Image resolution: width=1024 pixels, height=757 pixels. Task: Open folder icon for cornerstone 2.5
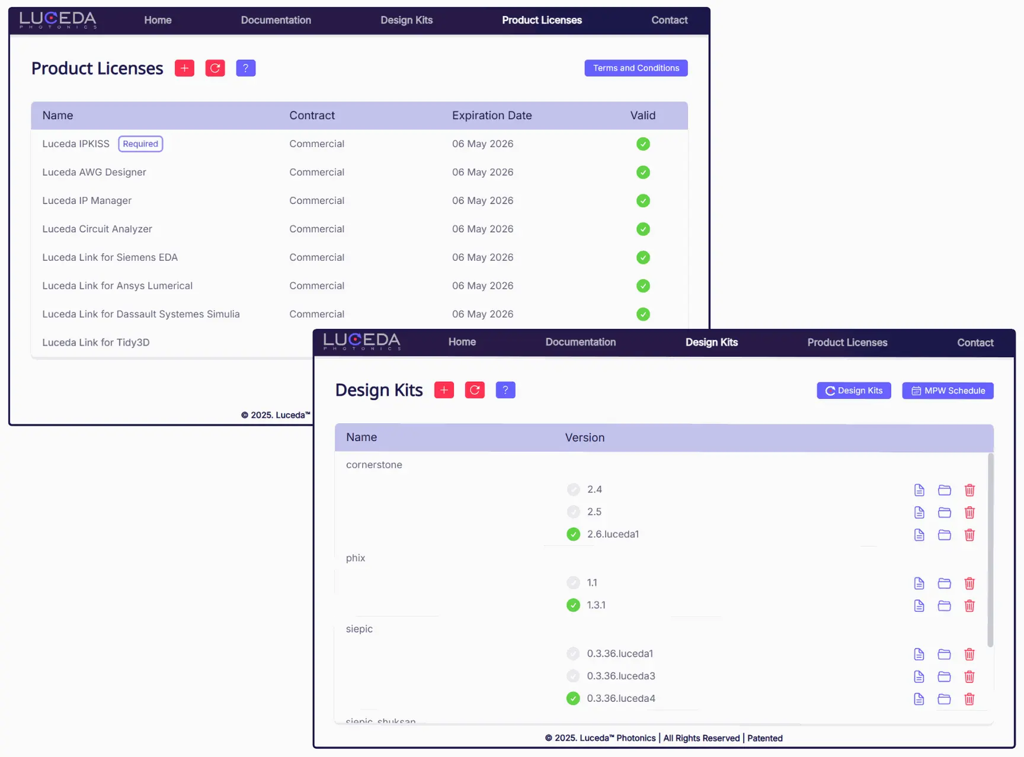[x=944, y=512]
